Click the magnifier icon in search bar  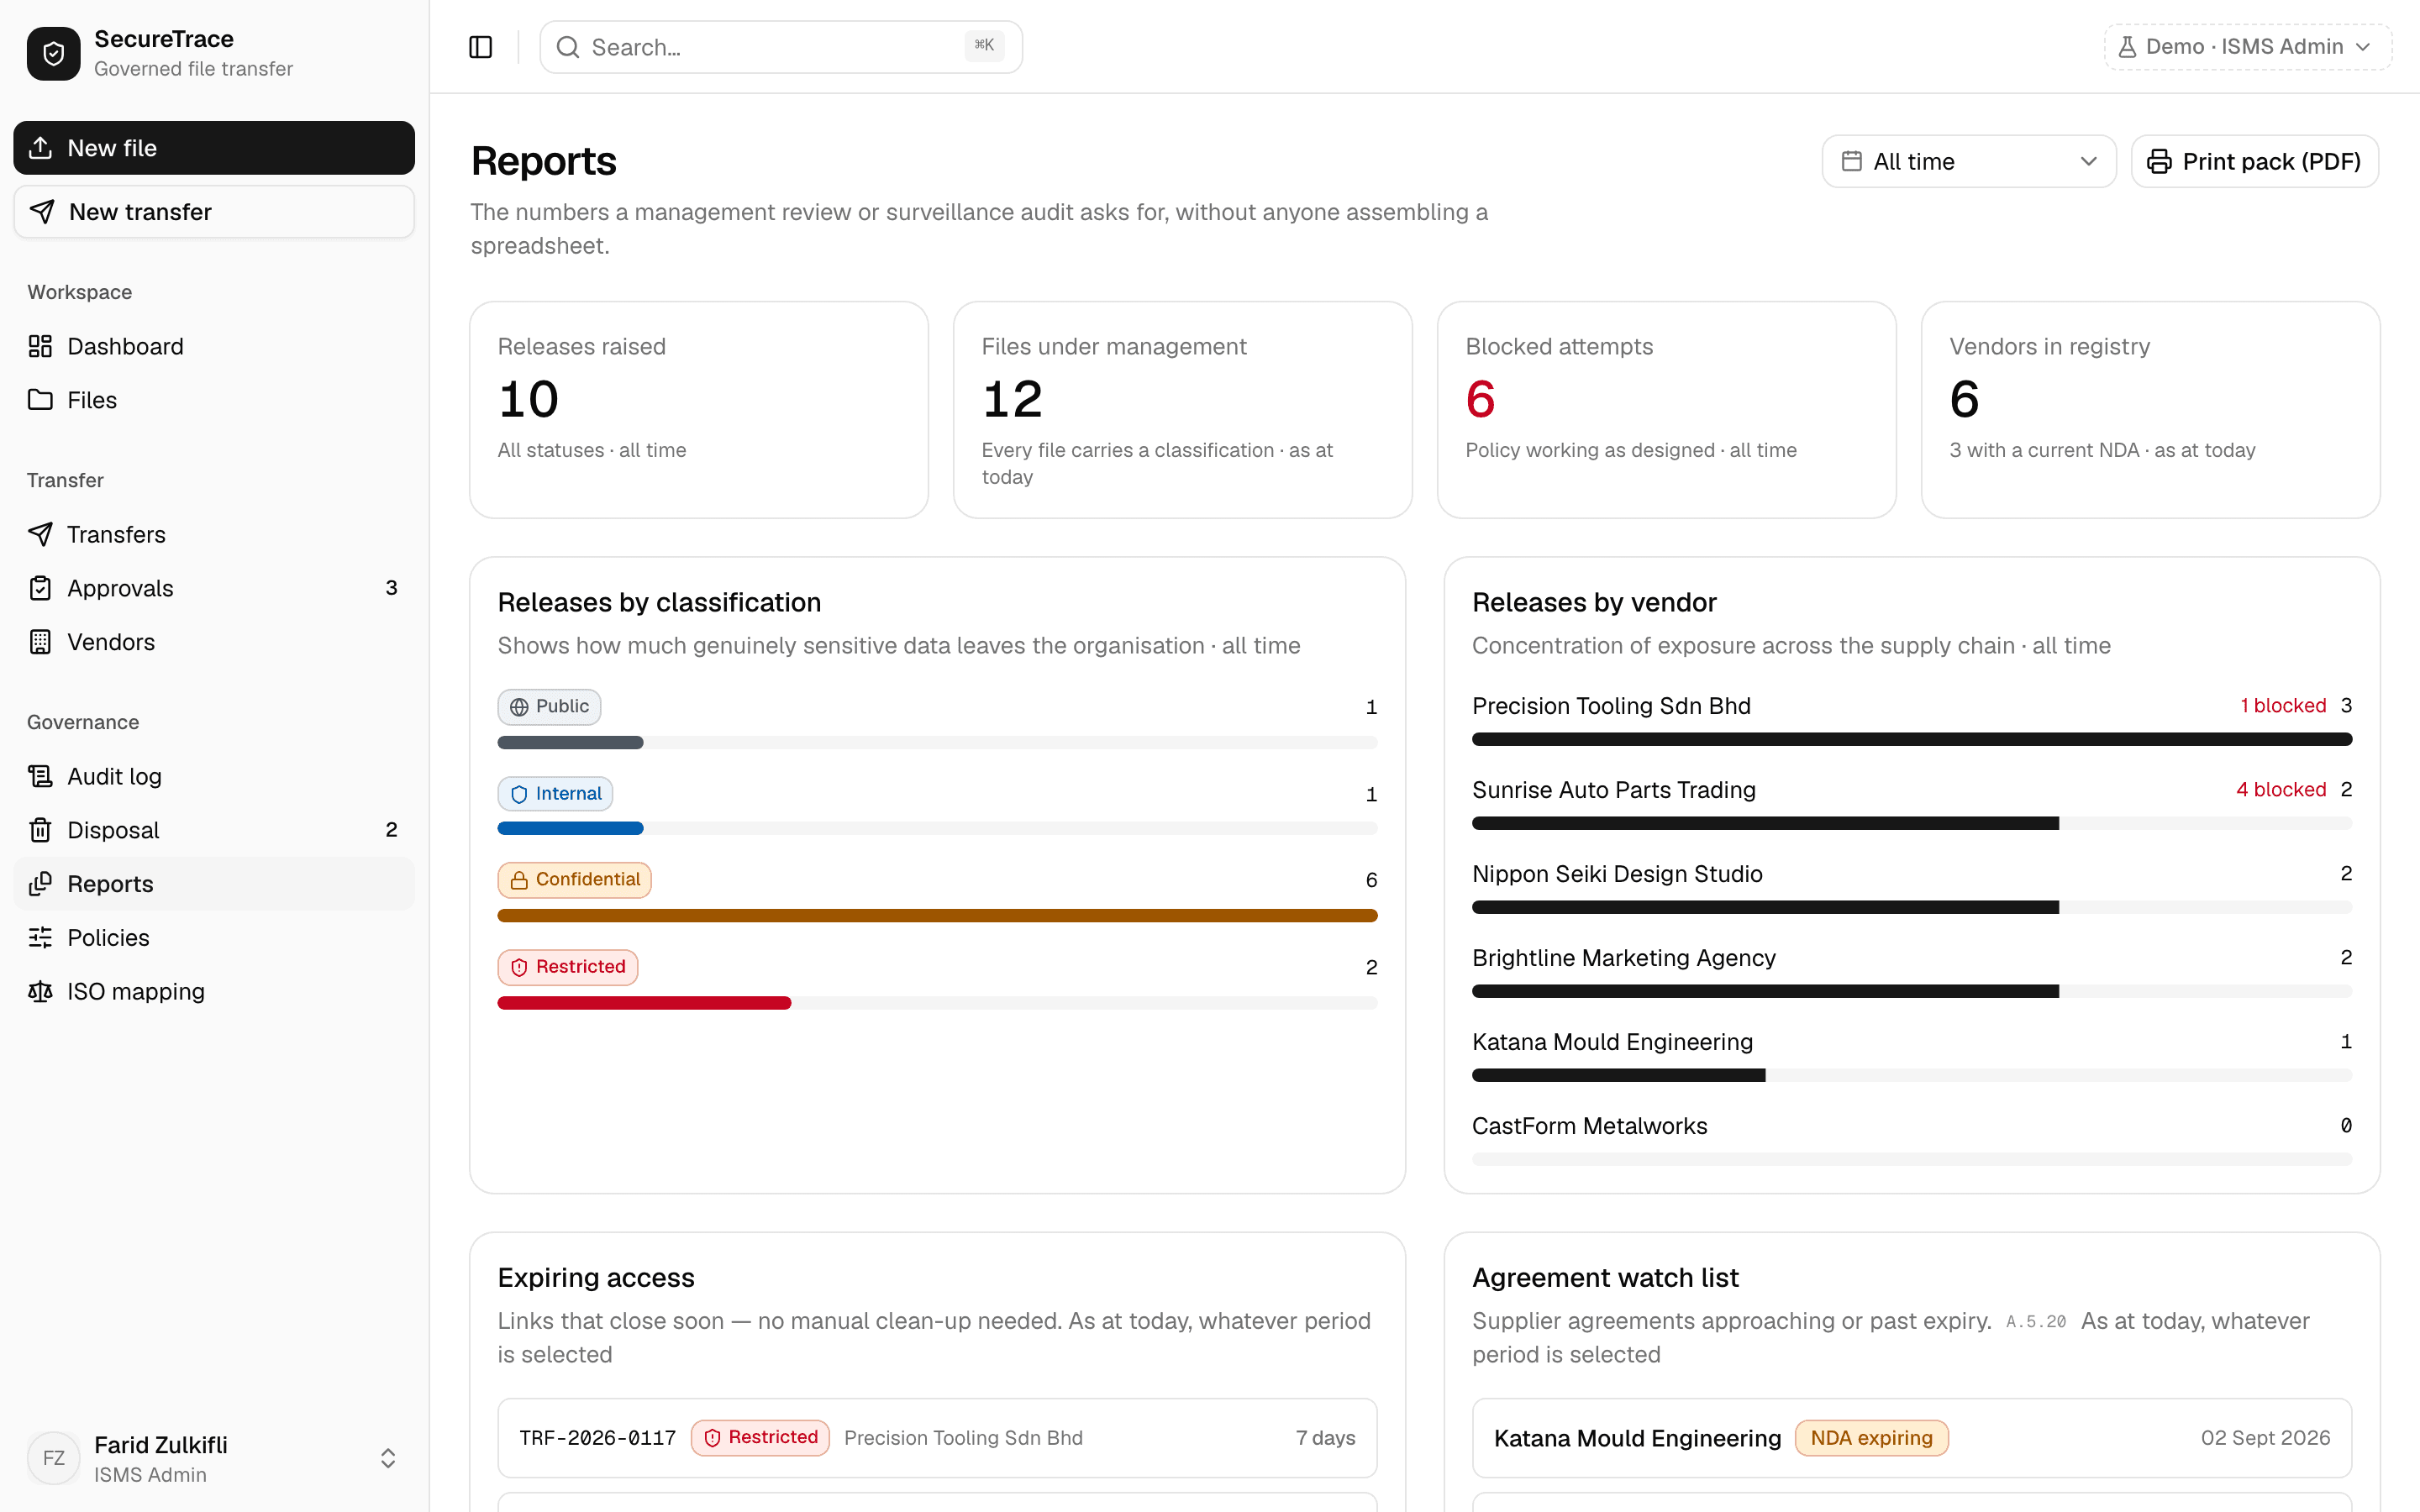pos(567,47)
